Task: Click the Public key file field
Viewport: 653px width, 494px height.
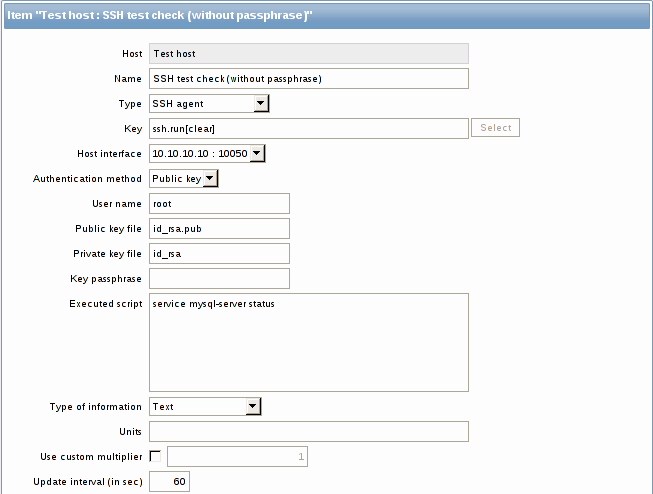Action: click(219, 228)
